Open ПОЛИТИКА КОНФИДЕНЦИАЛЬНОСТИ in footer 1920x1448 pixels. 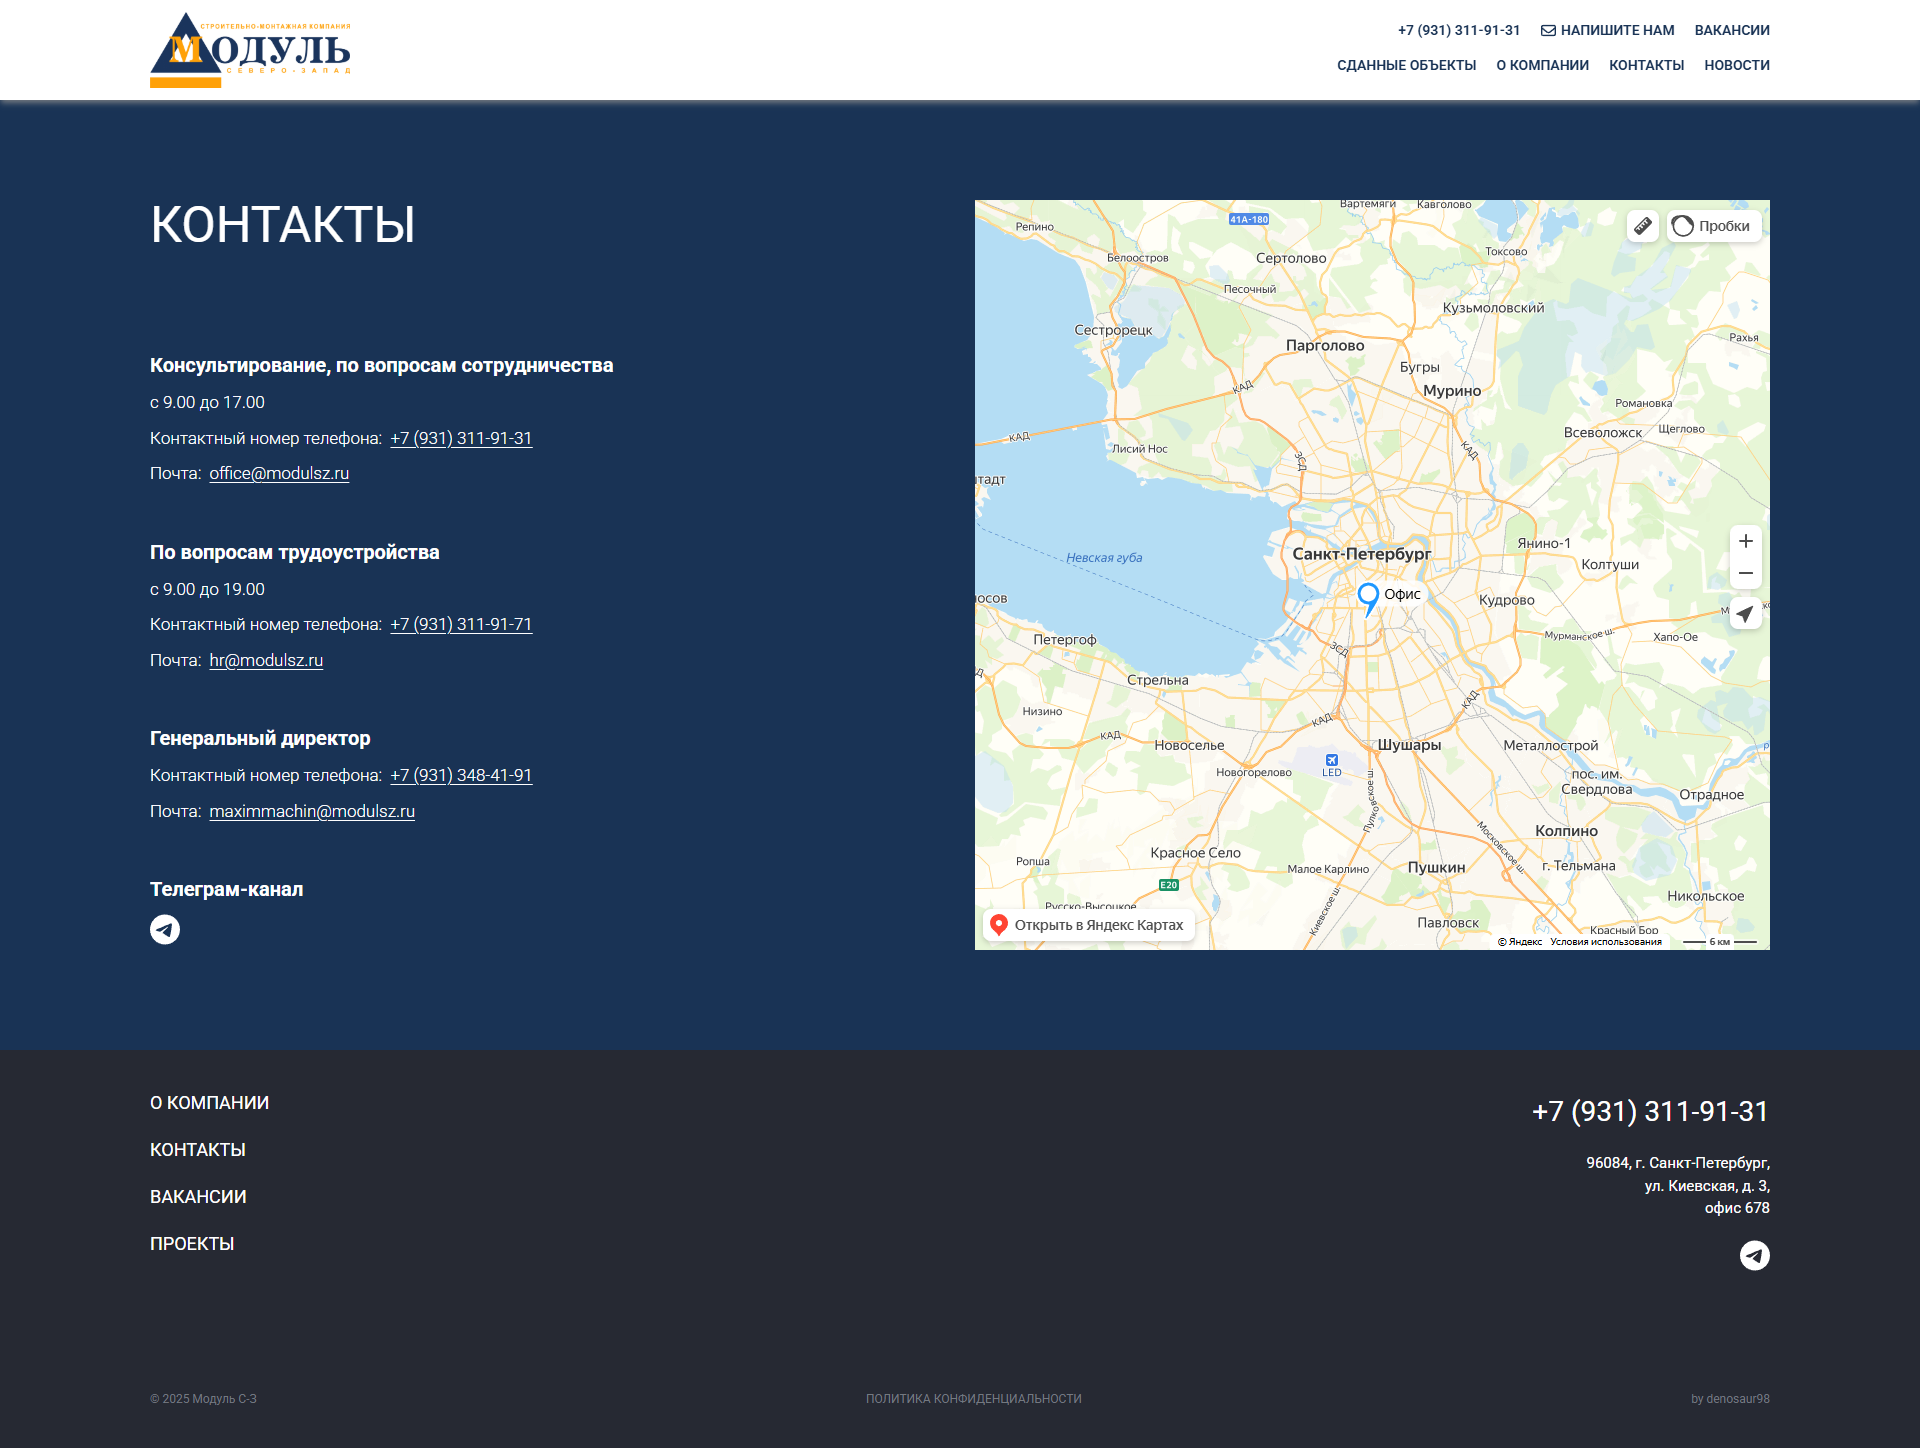point(973,1399)
